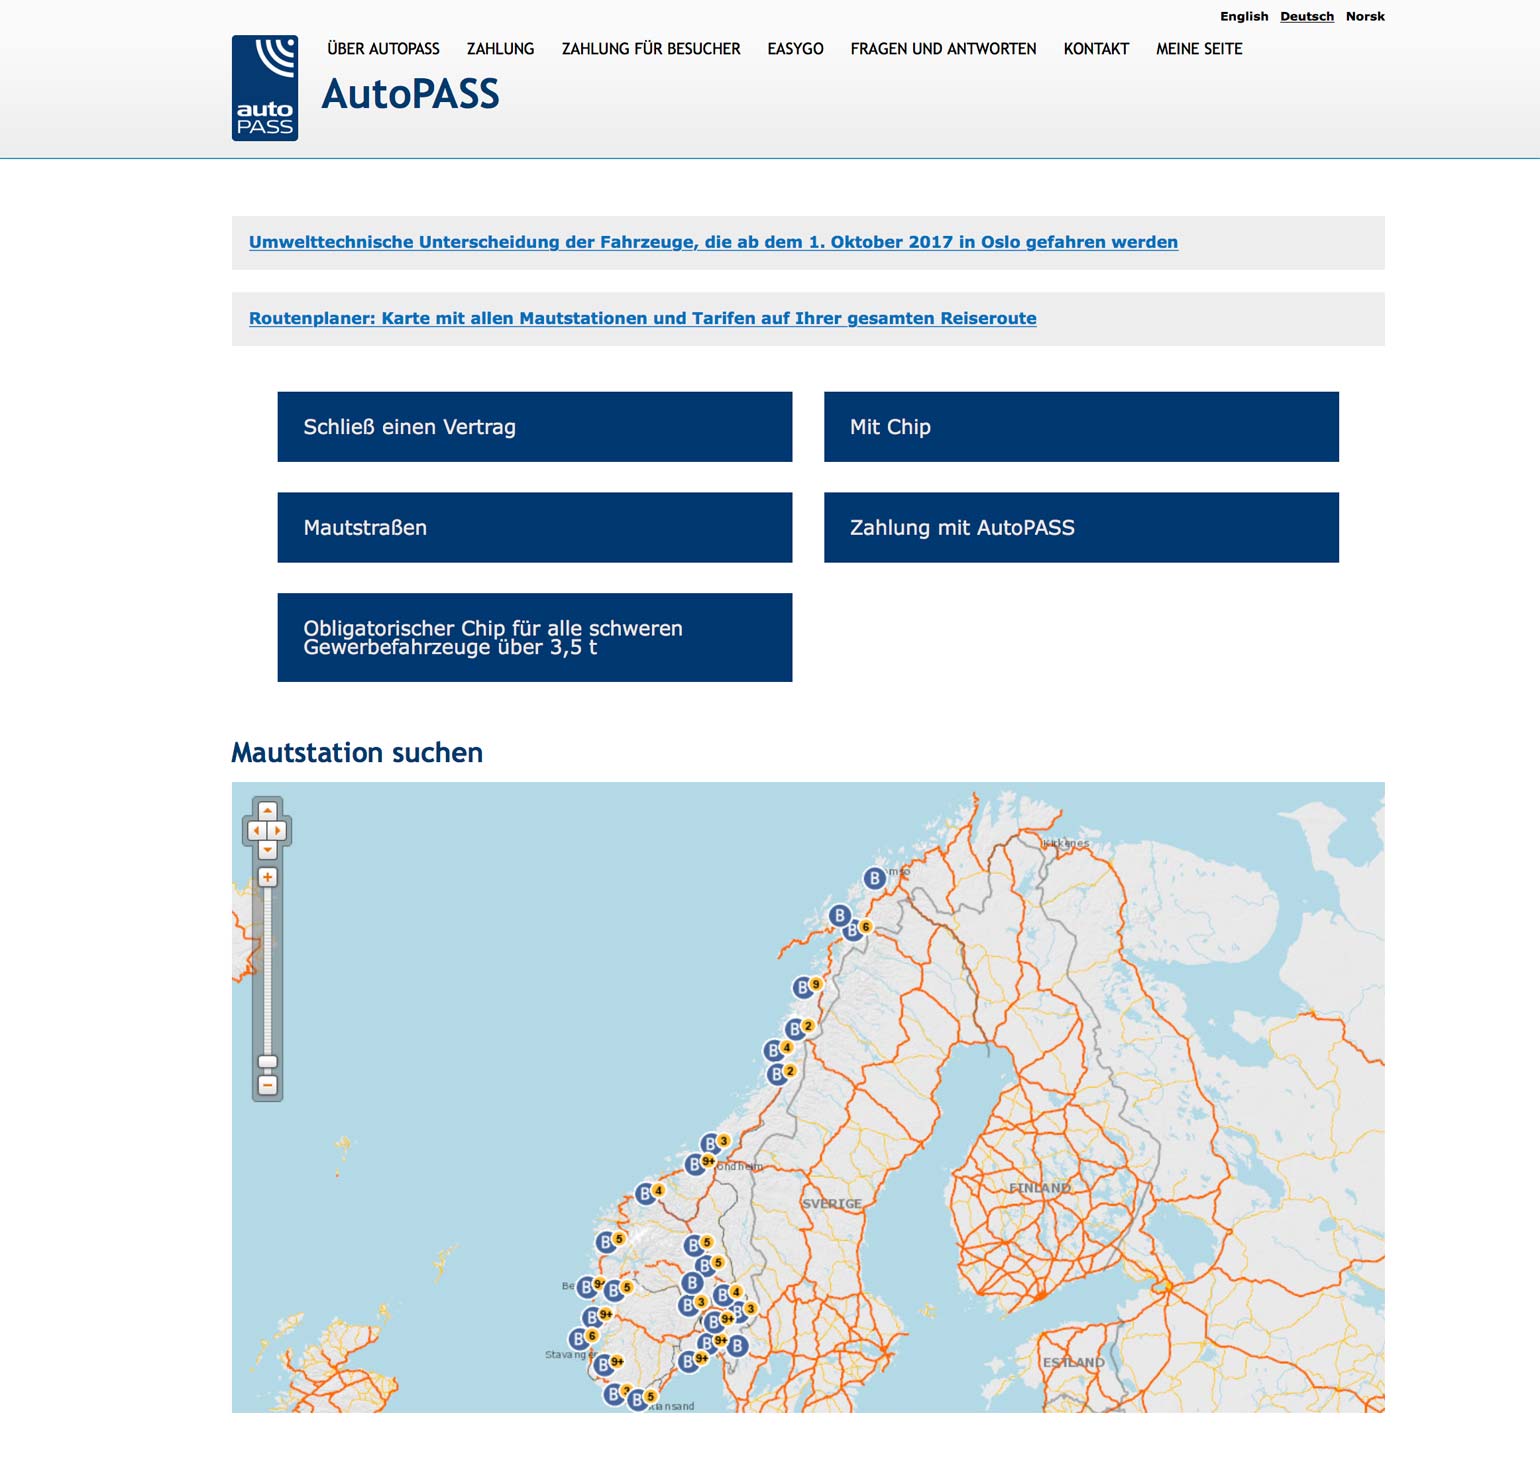Viewport: 1540px width, 1462px height.
Task: Open the ZAHLUNG FÜR BESUCHER menu
Action: click(x=651, y=48)
